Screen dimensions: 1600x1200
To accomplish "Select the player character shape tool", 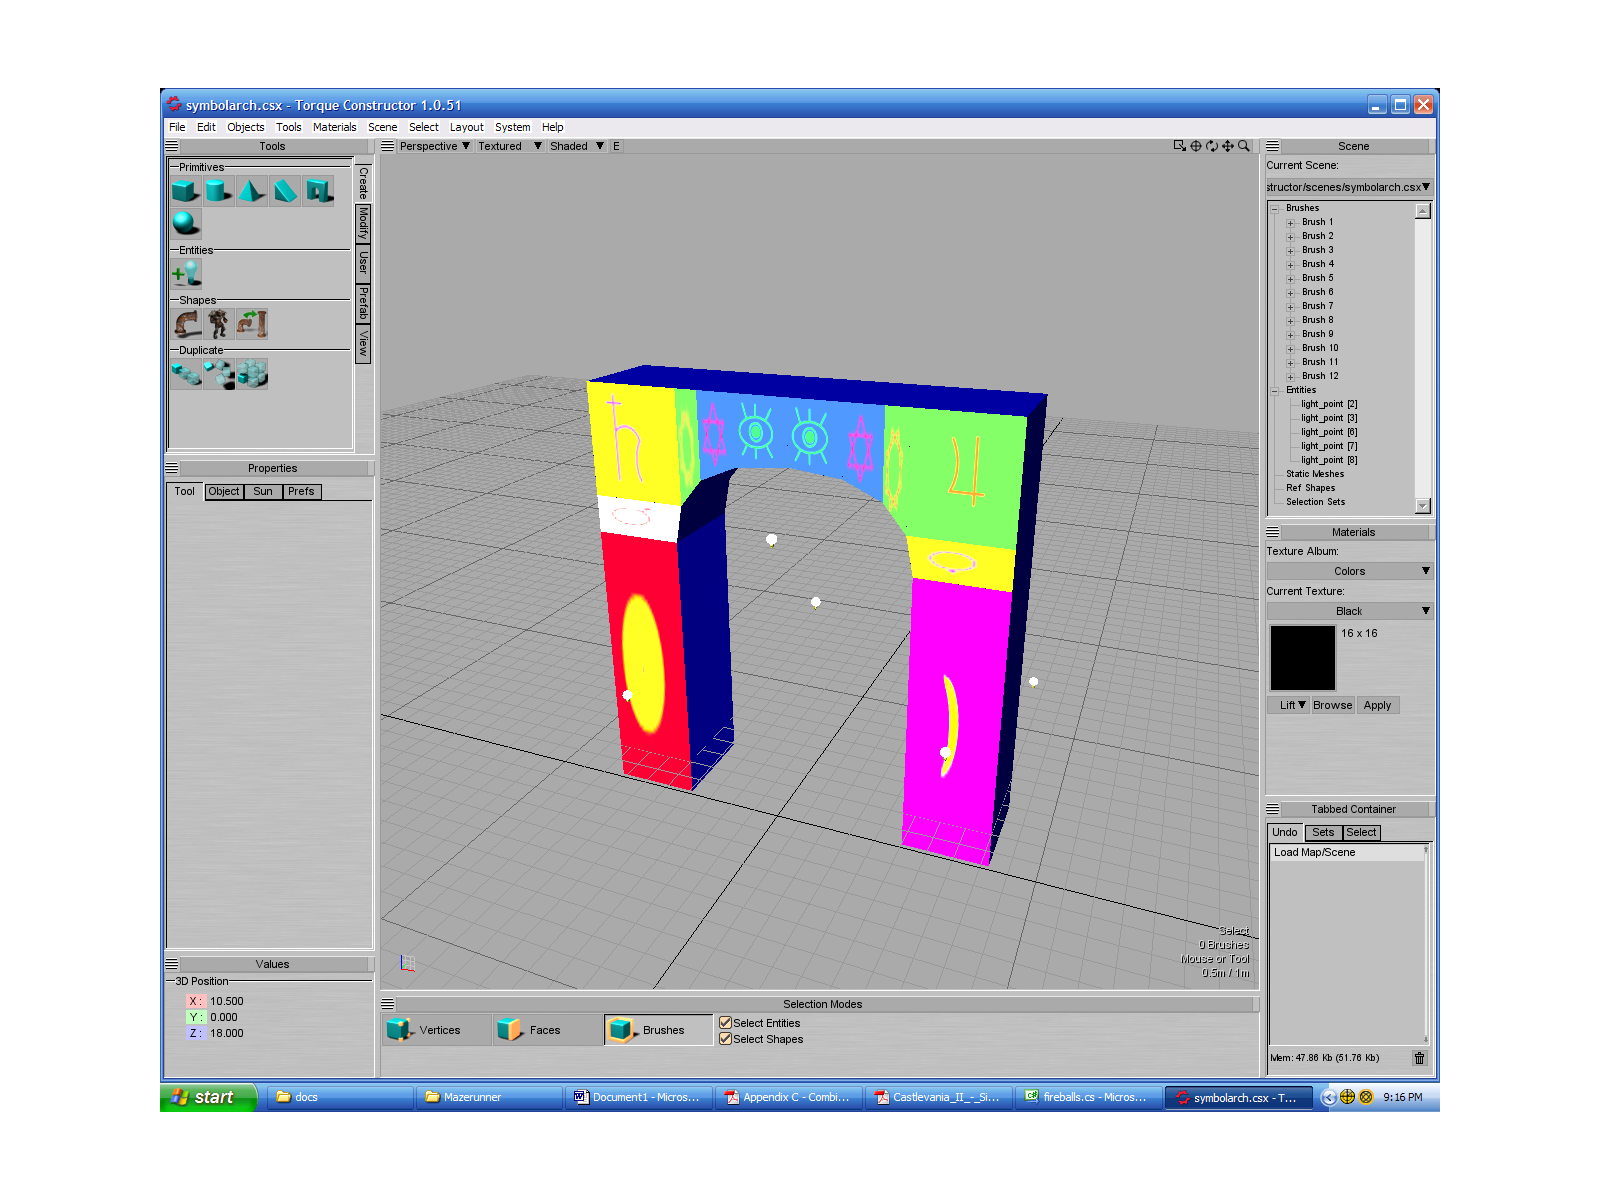I will pos(219,323).
